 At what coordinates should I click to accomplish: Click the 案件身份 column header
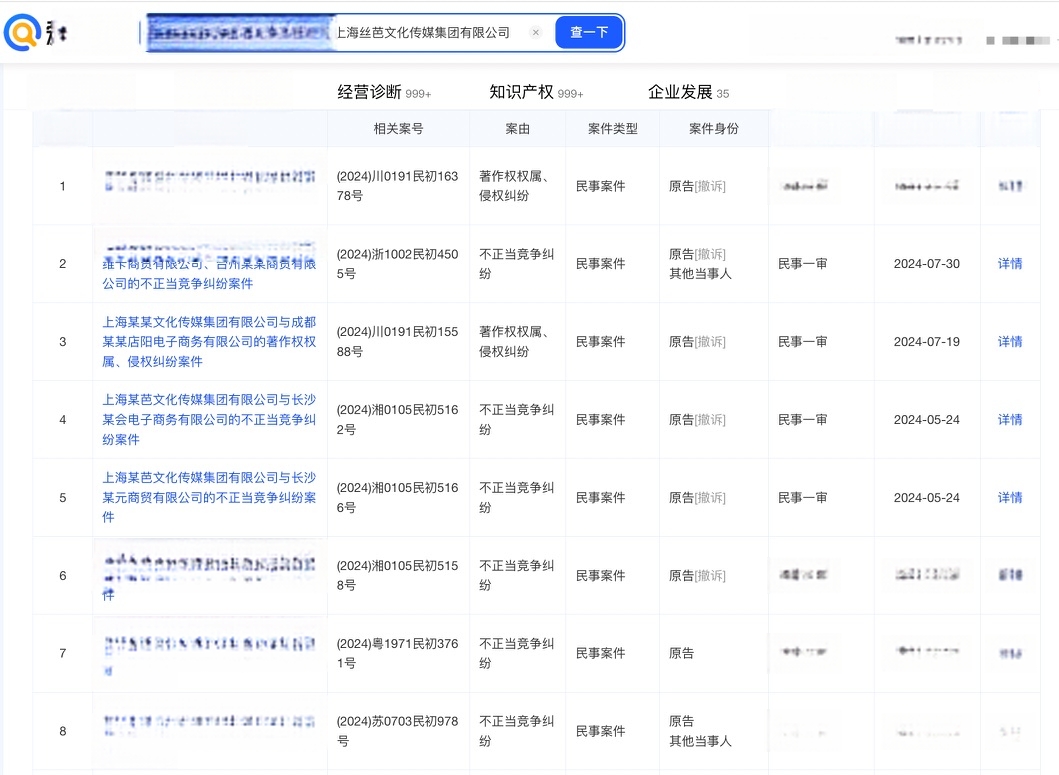click(x=714, y=128)
